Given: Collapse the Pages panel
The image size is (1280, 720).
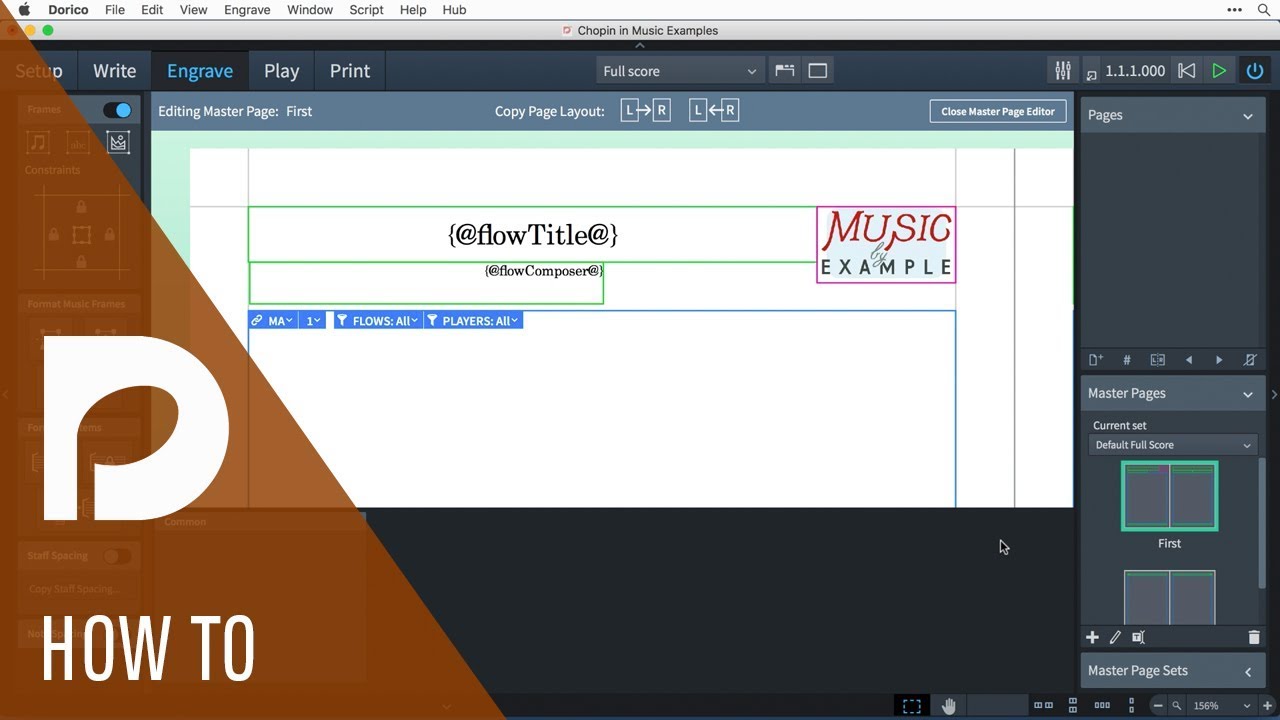Looking at the screenshot, I should 1248,116.
